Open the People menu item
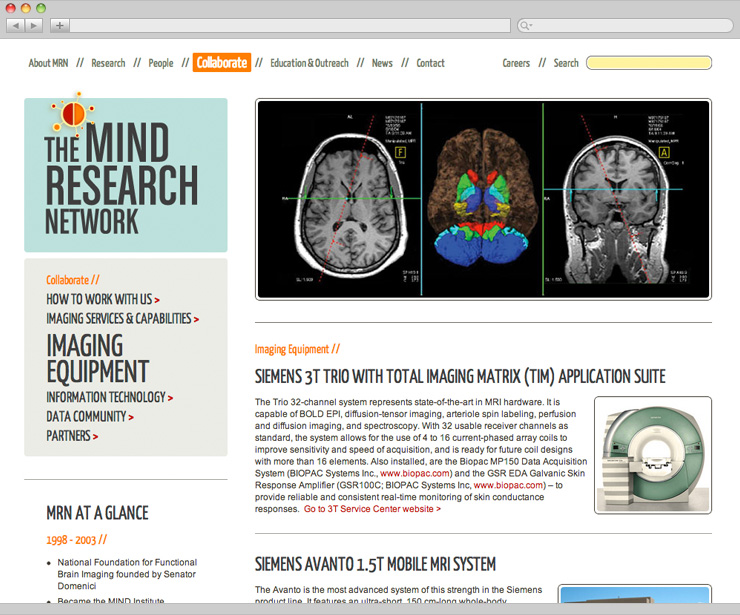 pos(161,63)
